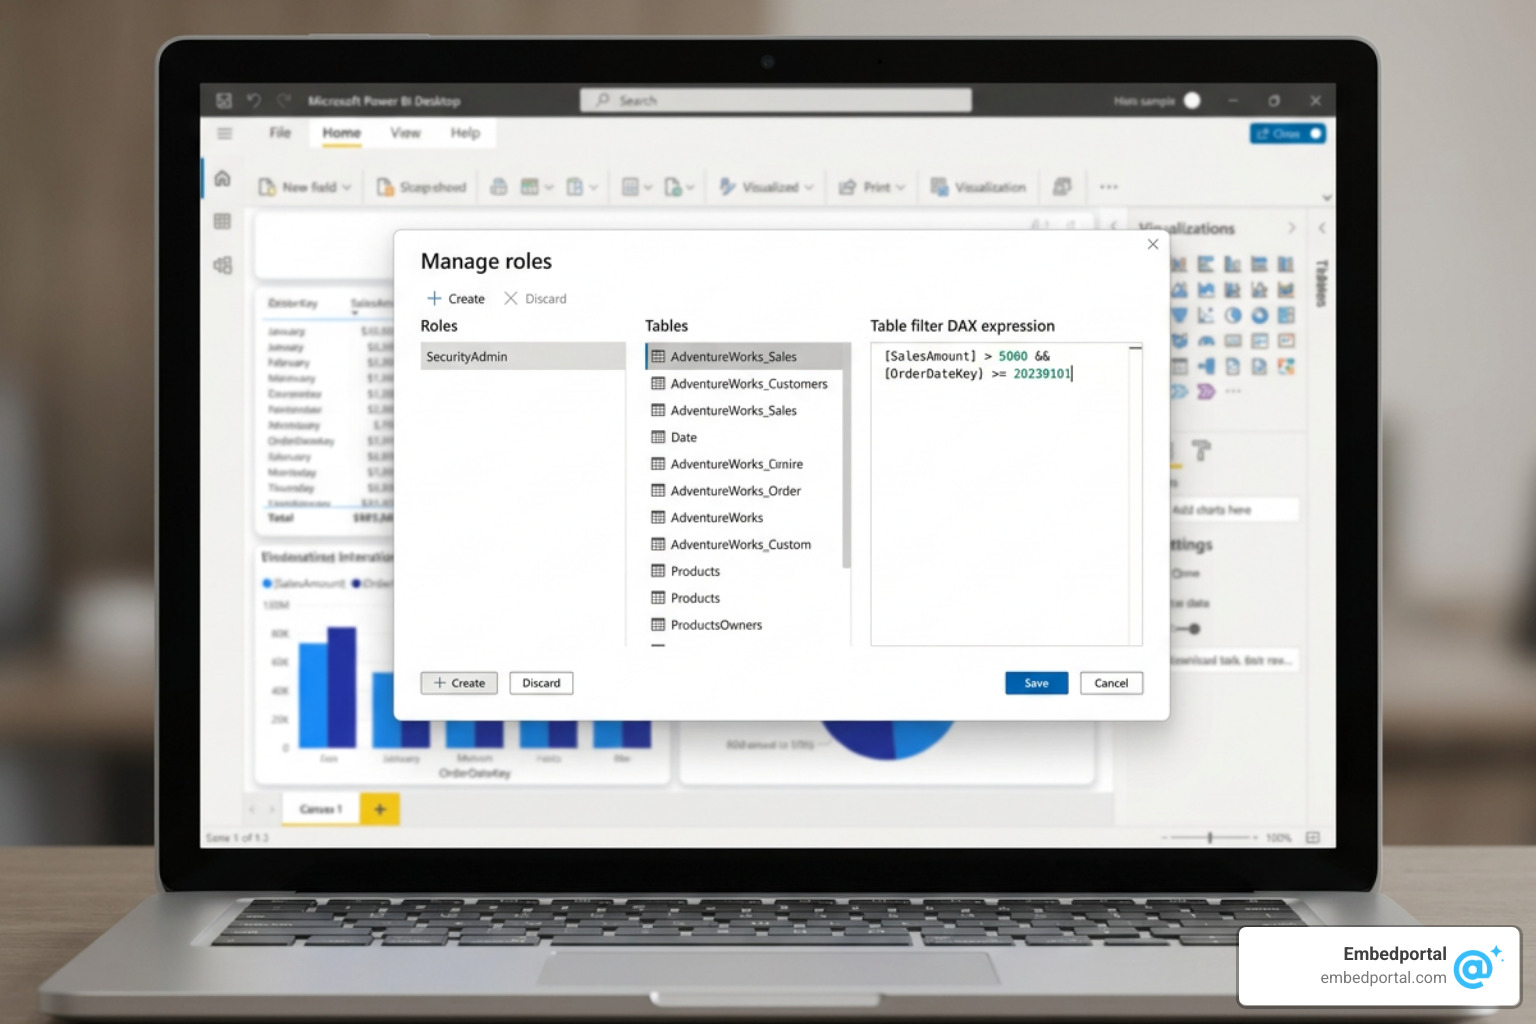Open the File menu
Image resolution: width=1536 pixels, height=1024 pixels.
[280, 133]
